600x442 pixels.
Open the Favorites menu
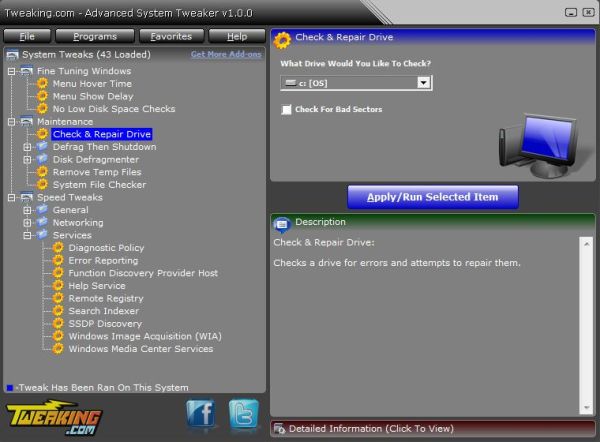click(171, 36)
